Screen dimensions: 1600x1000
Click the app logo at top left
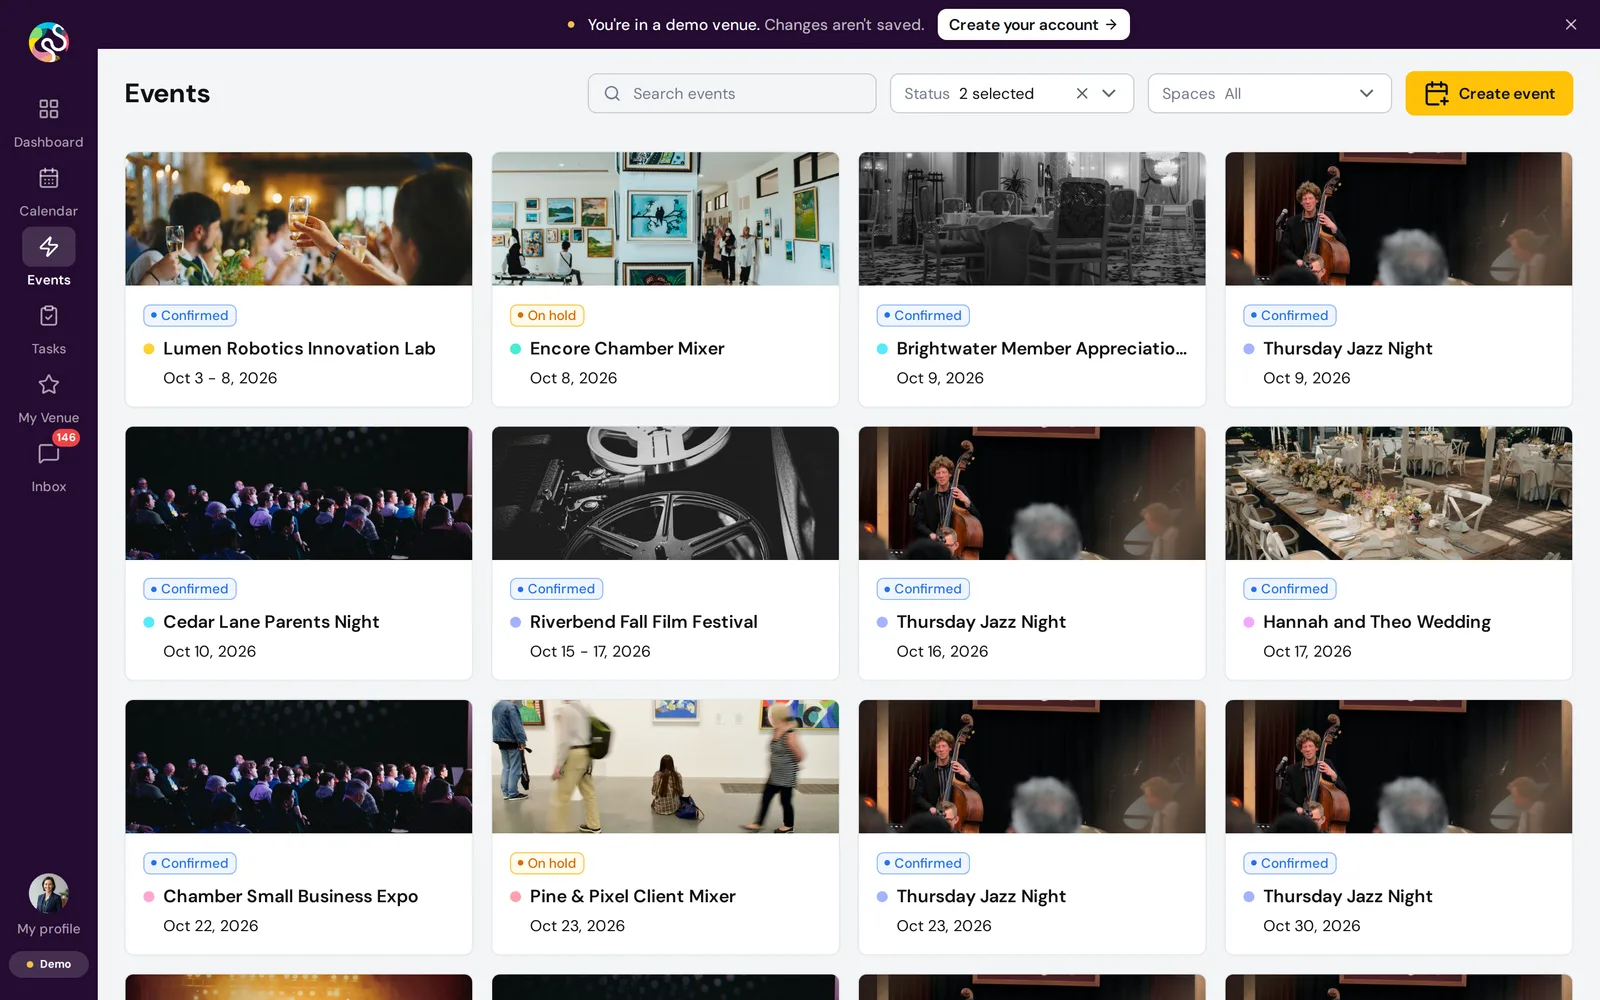click(48, 42)
